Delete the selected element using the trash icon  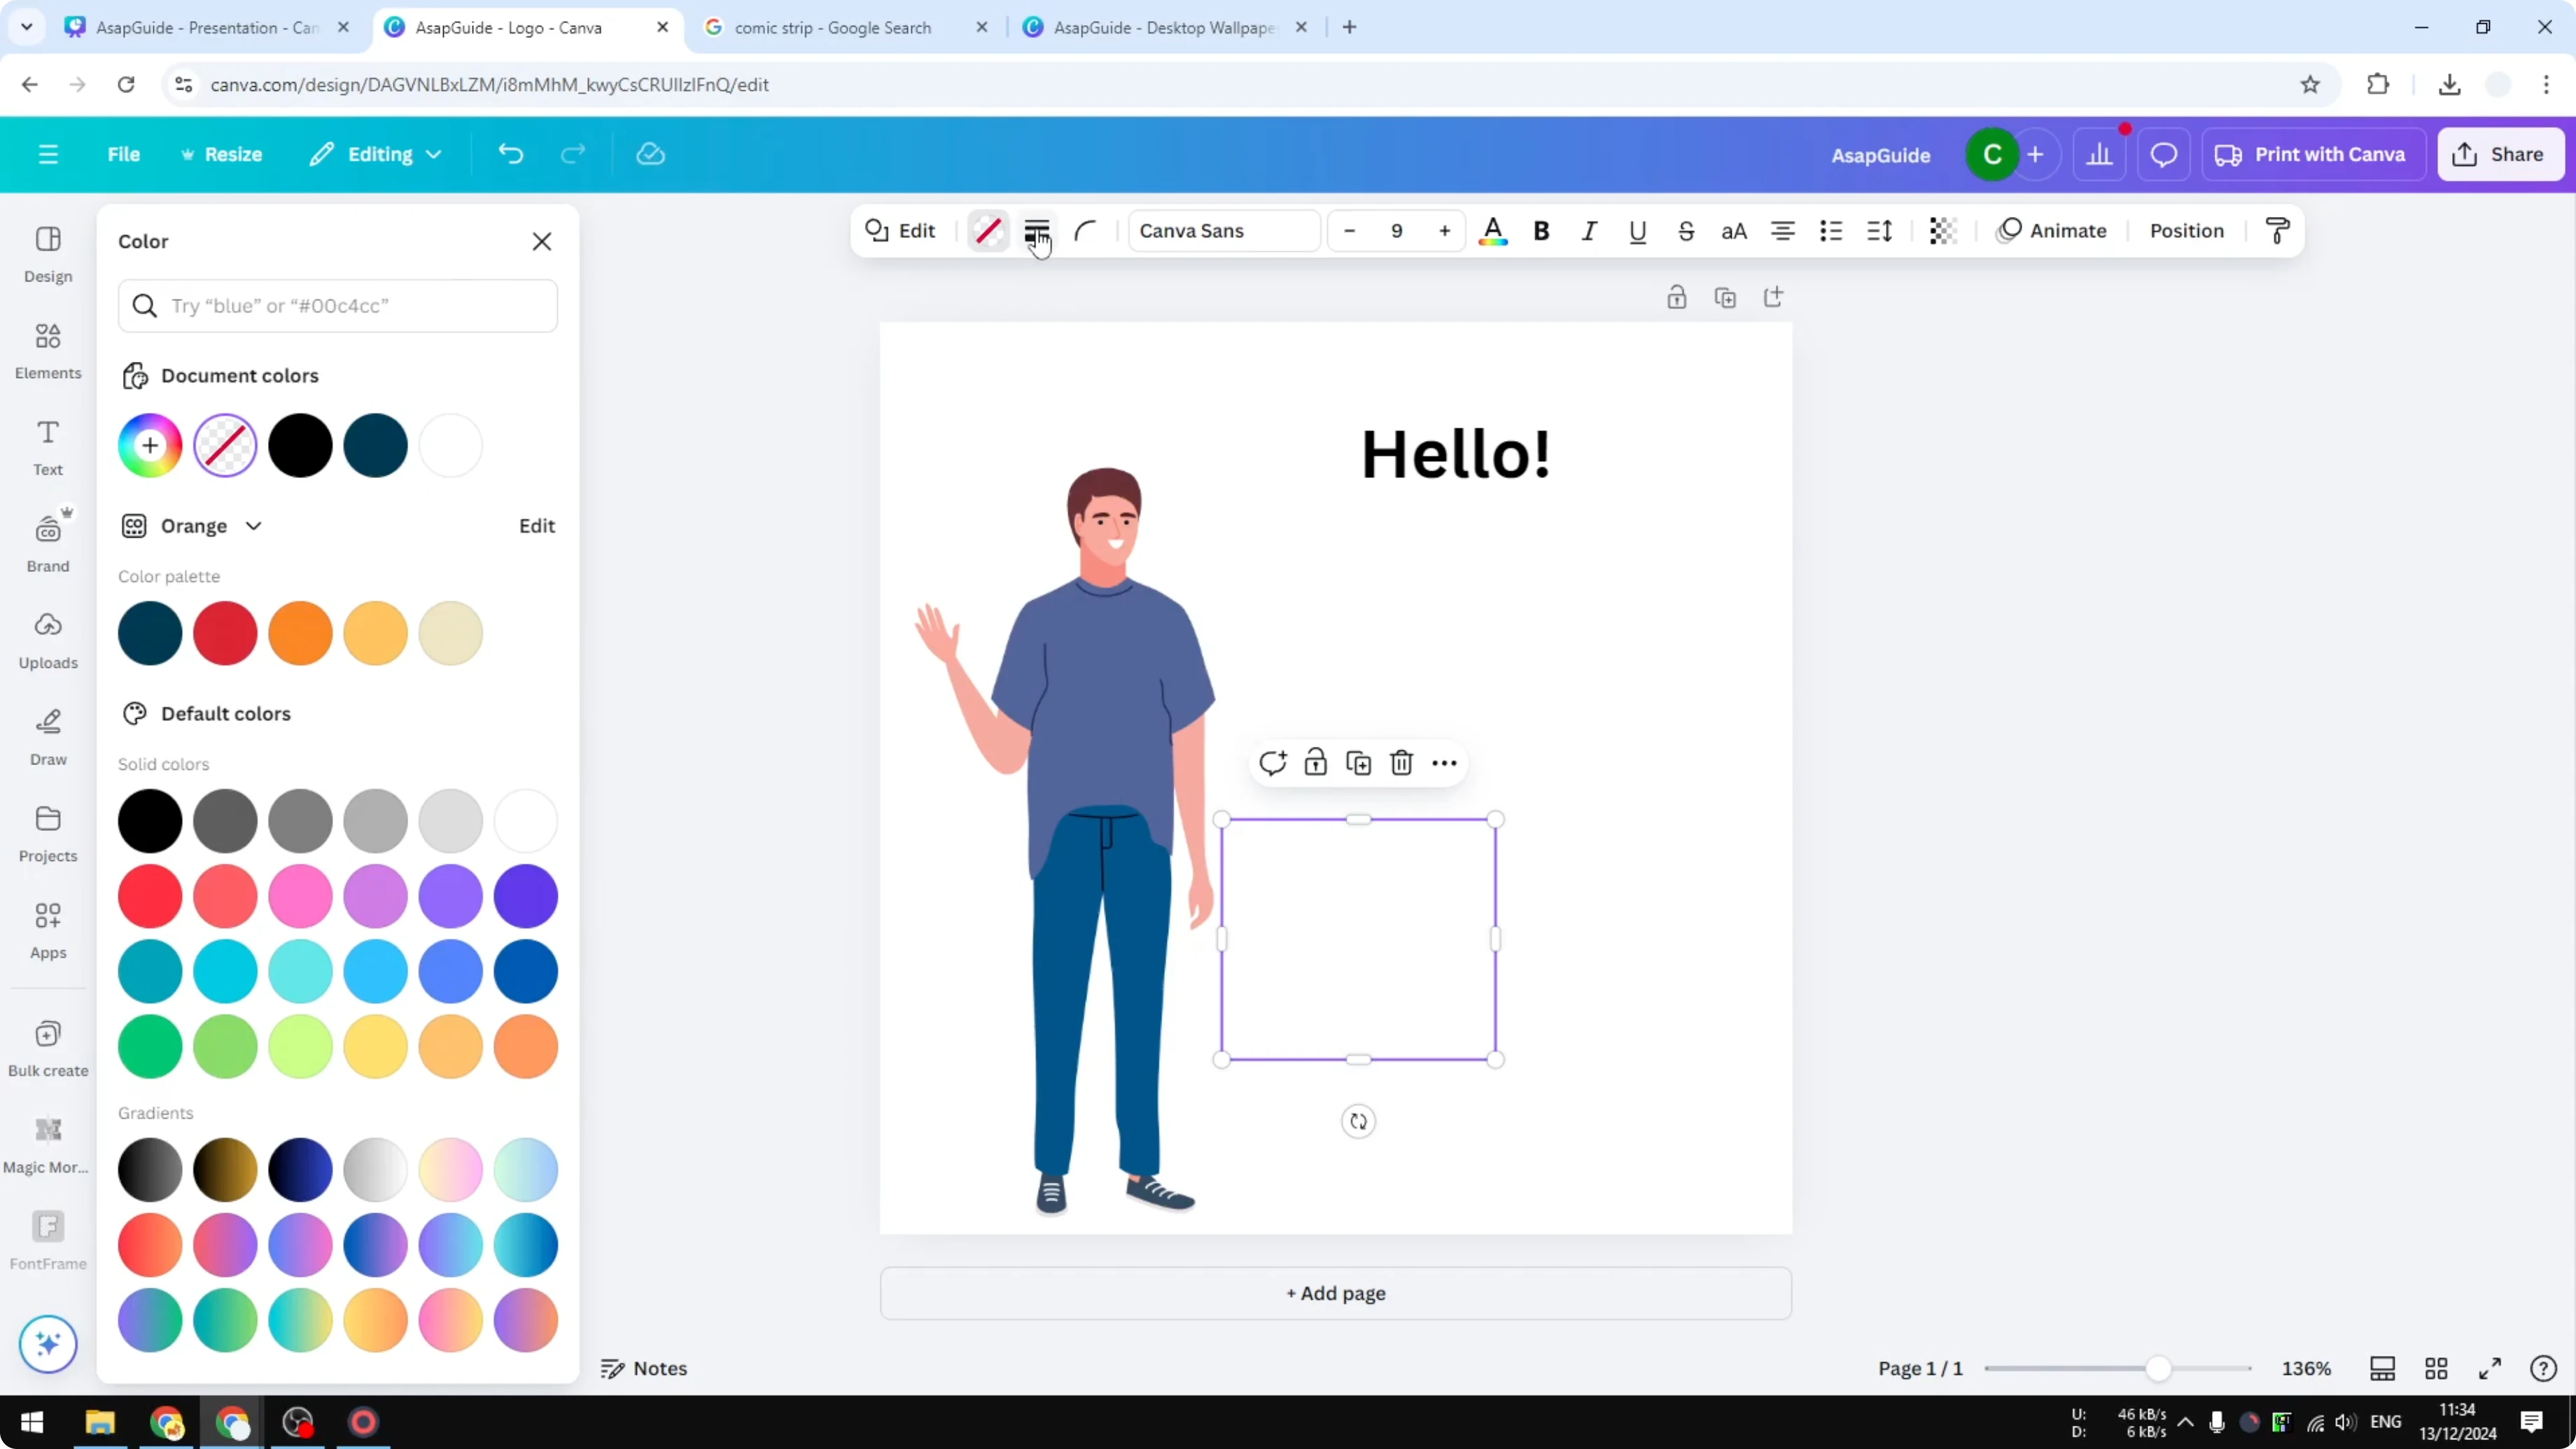[1401, 762]
